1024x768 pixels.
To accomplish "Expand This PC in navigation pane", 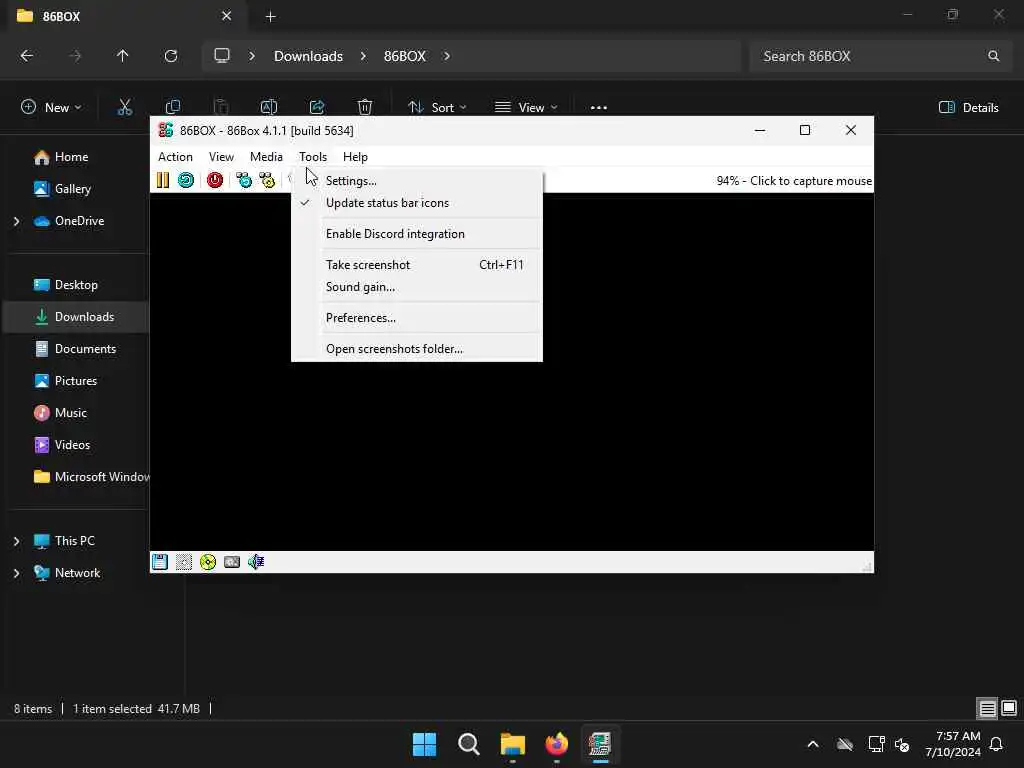I will pyautogui.click(x=16, y=541).
